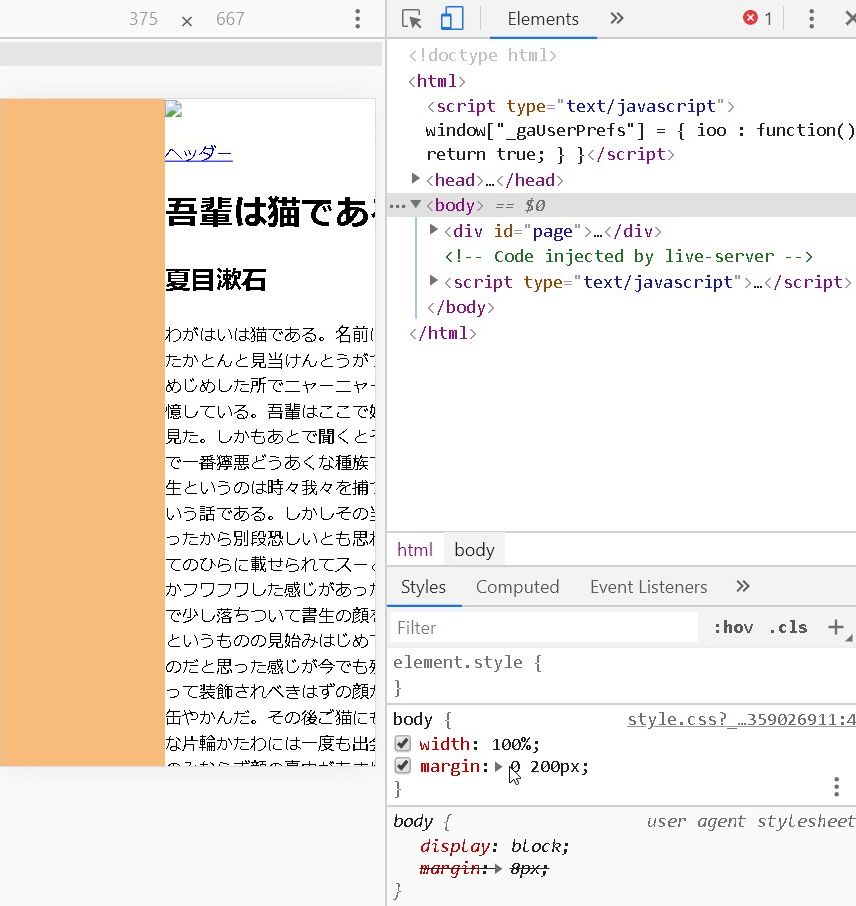Show more Styles pane tabs chevron
The image size is (856, 906).
coord(742,586)
